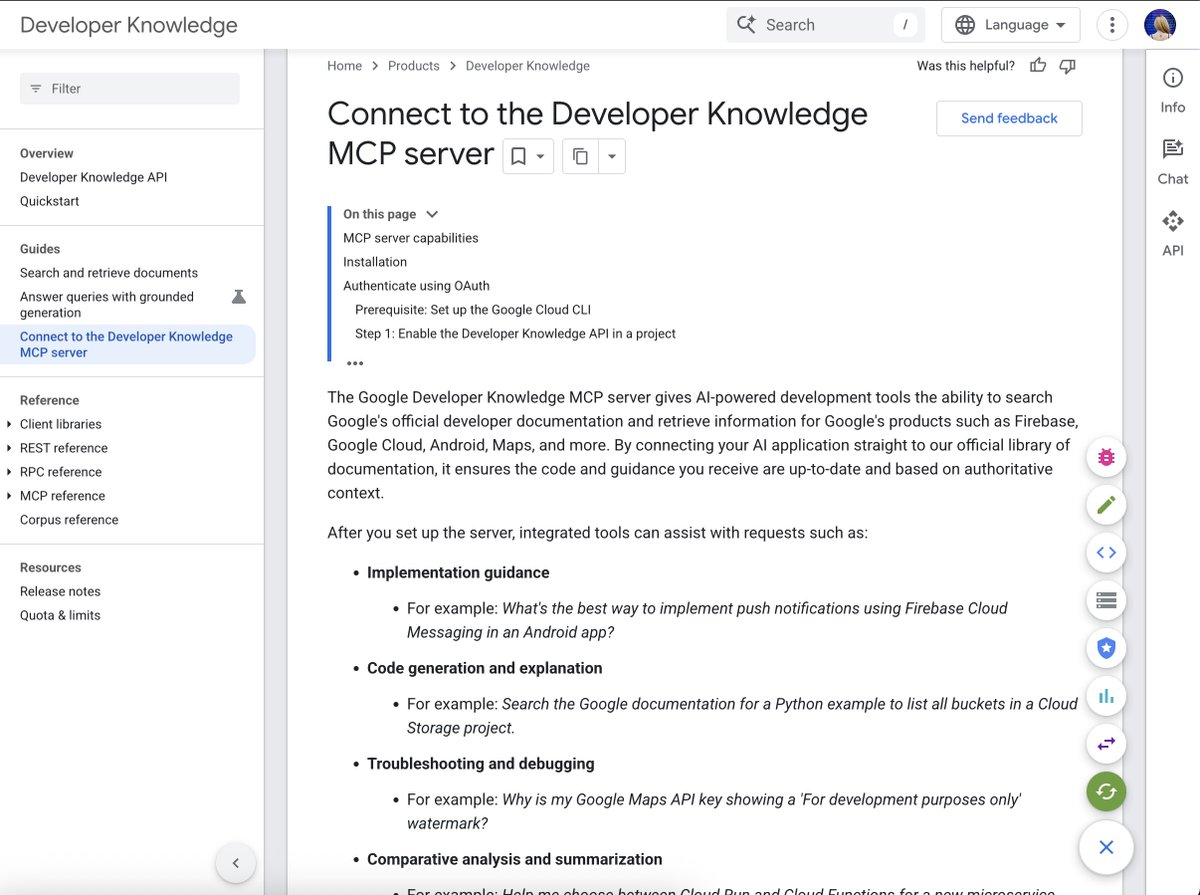Screen dimensions: 1200x895
Task: Open the Corpus reference sidebar item
Action: [x=69, y=520]
